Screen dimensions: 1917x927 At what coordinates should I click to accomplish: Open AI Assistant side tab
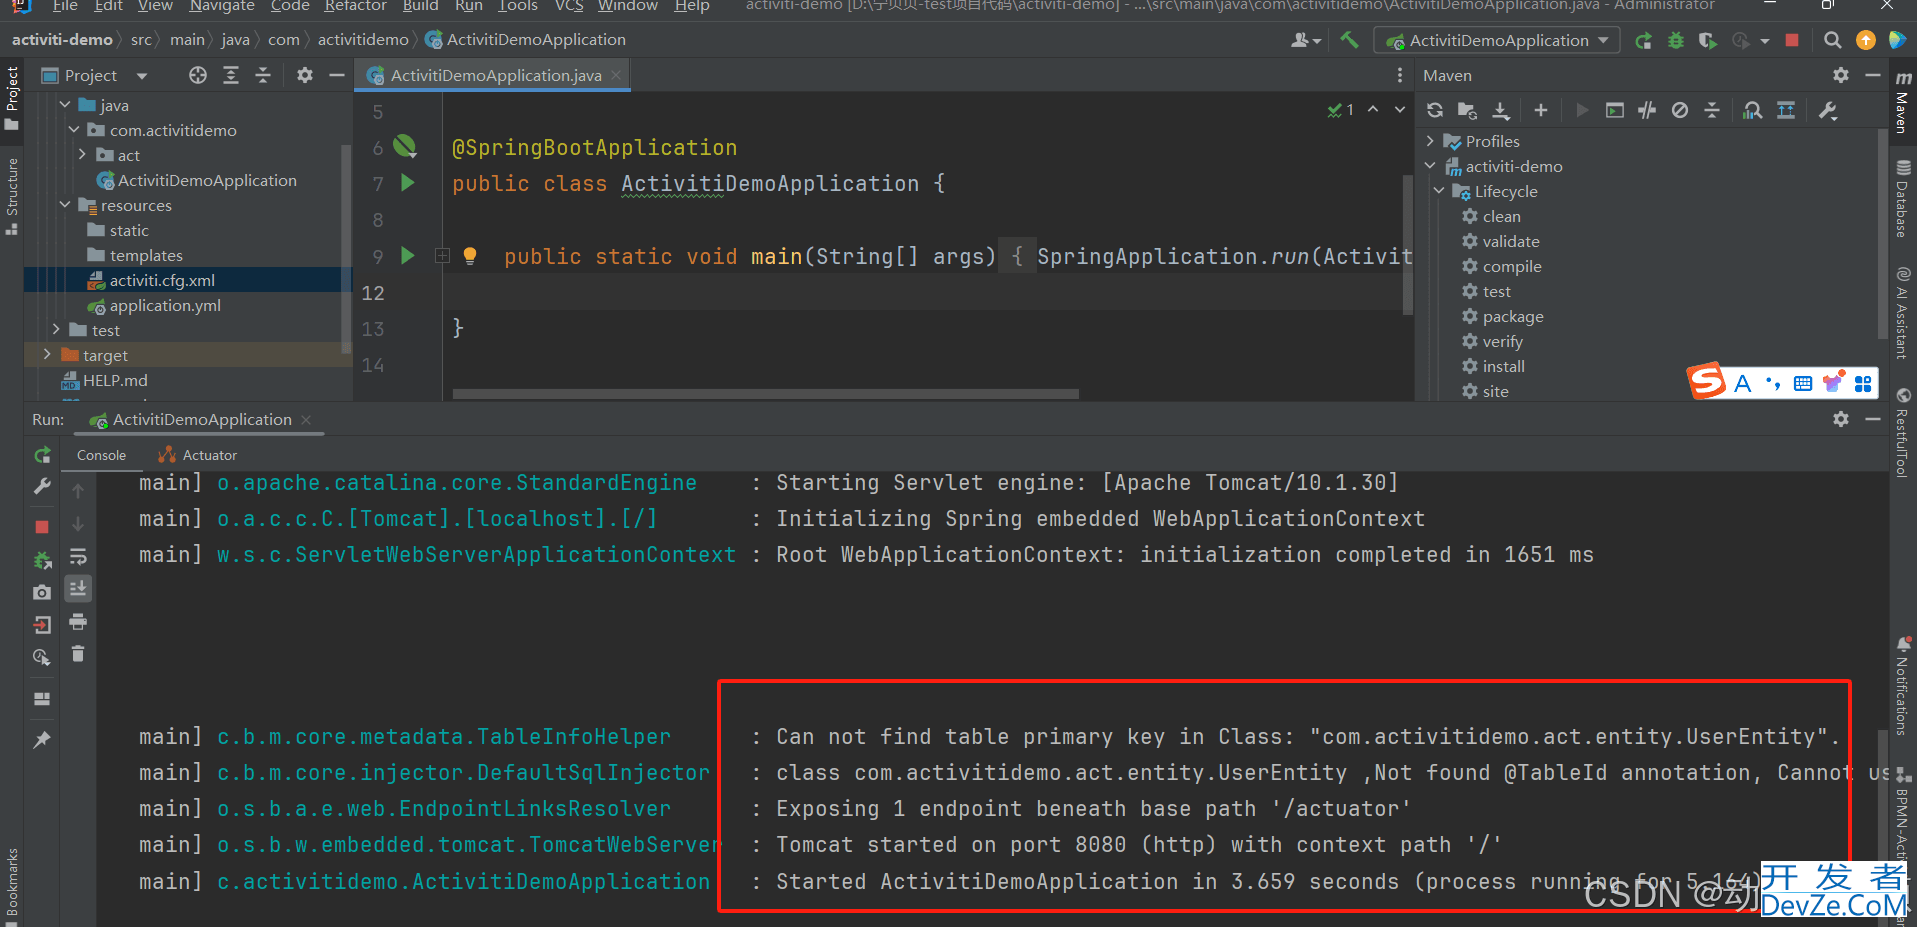click(x=1902, y=313)
